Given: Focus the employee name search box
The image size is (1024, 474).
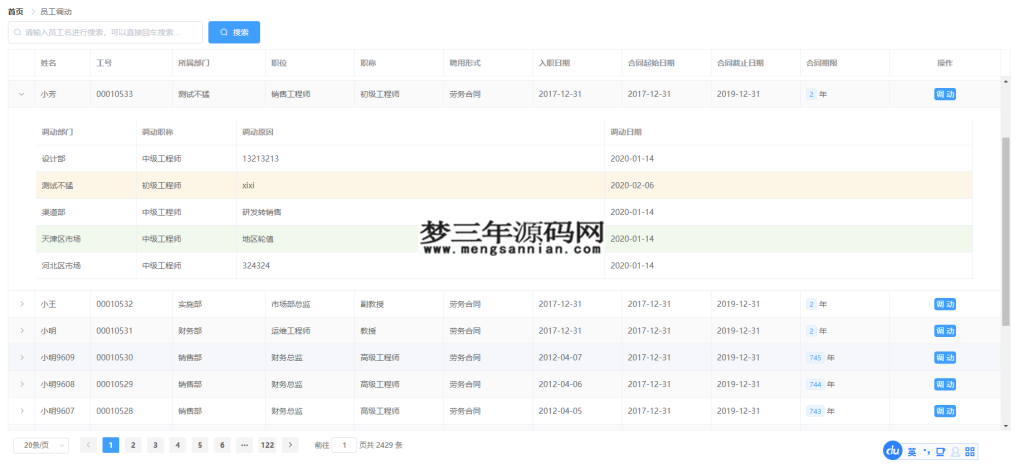Looking at the screenshot, I should (105, 32).
